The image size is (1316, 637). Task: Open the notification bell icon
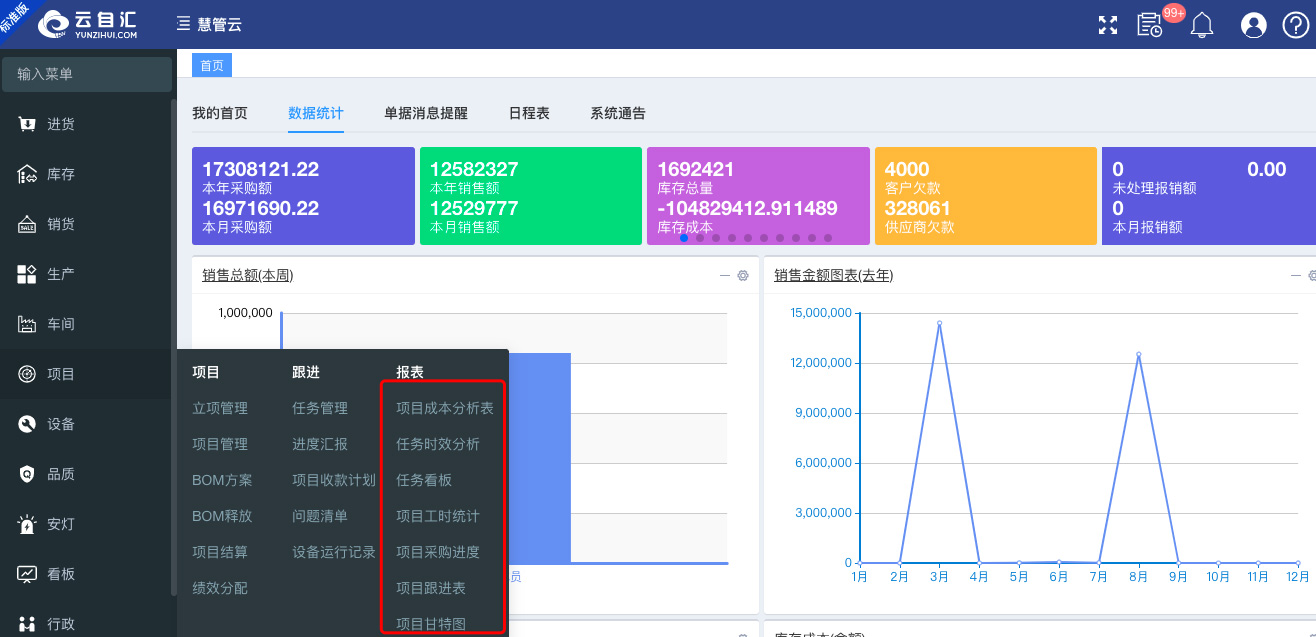(x=1201, y=25)
